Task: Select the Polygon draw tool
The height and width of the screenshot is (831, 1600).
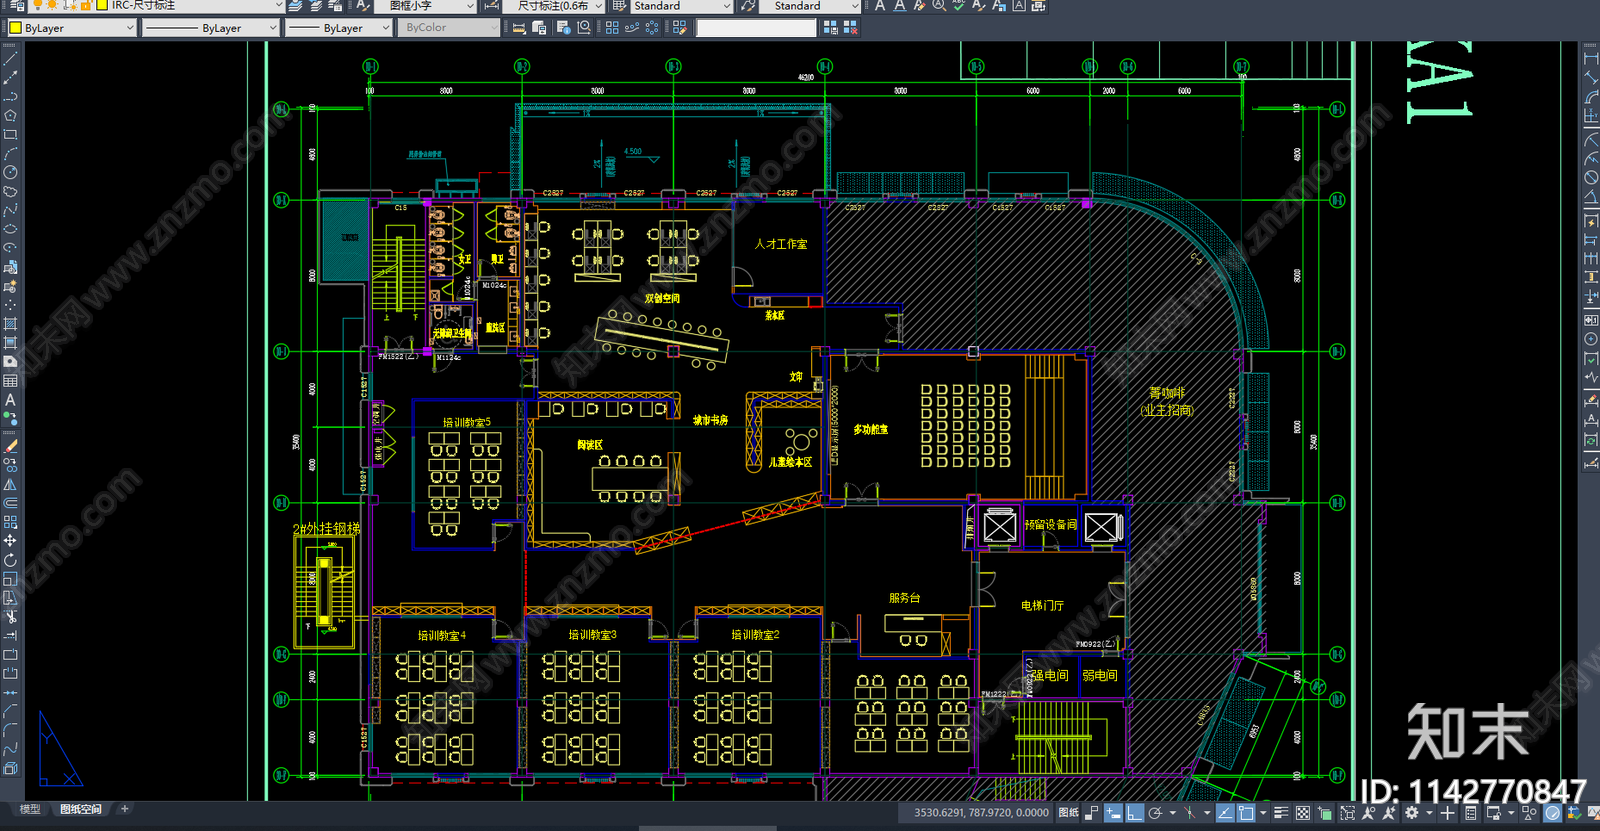Action: (10, 115)
